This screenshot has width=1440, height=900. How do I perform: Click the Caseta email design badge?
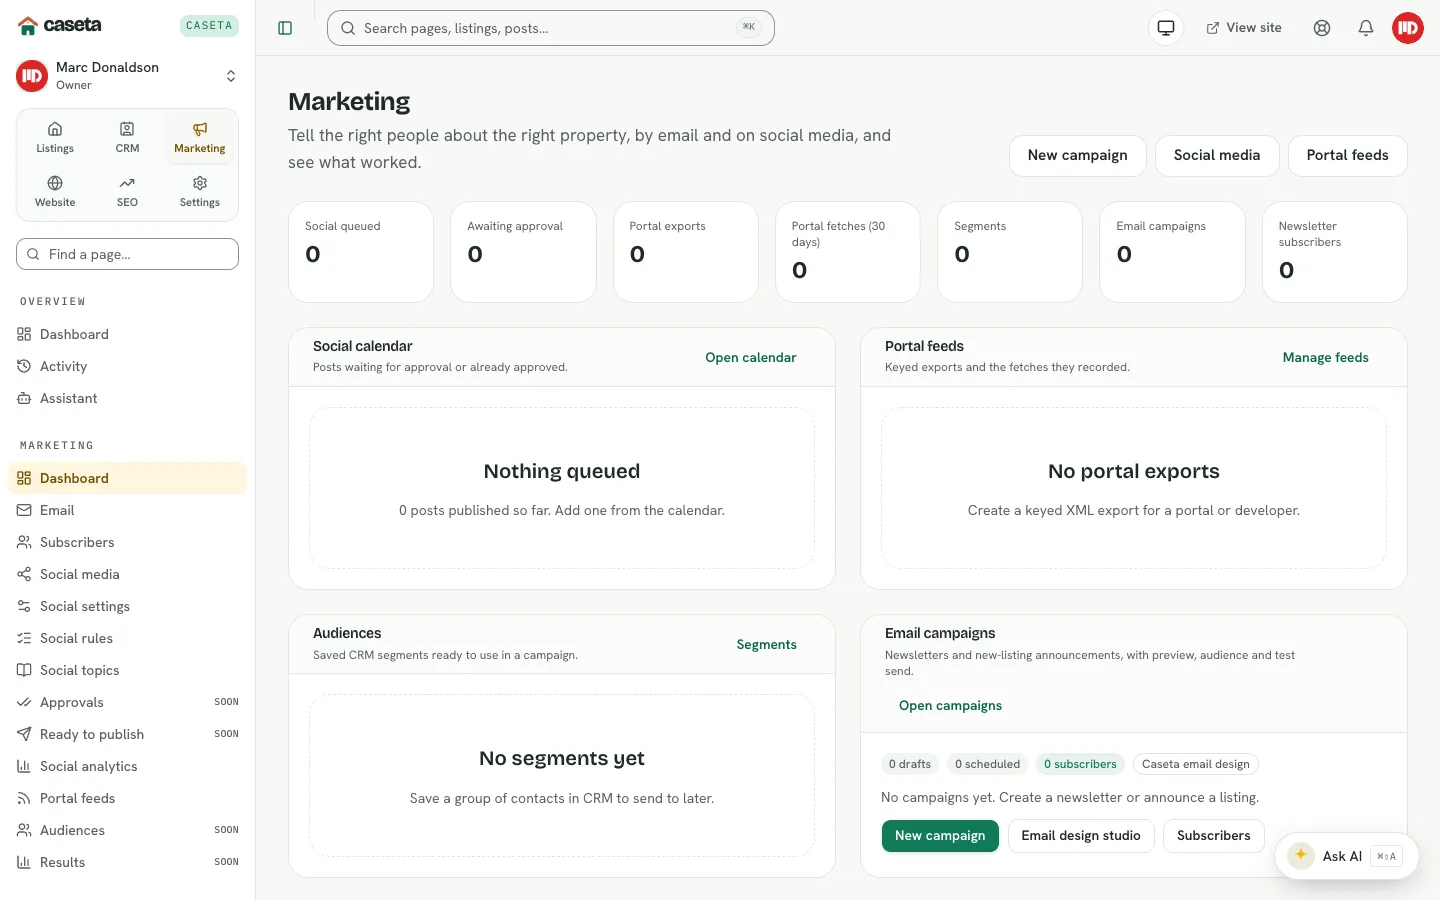click(x=1196, y=764)
